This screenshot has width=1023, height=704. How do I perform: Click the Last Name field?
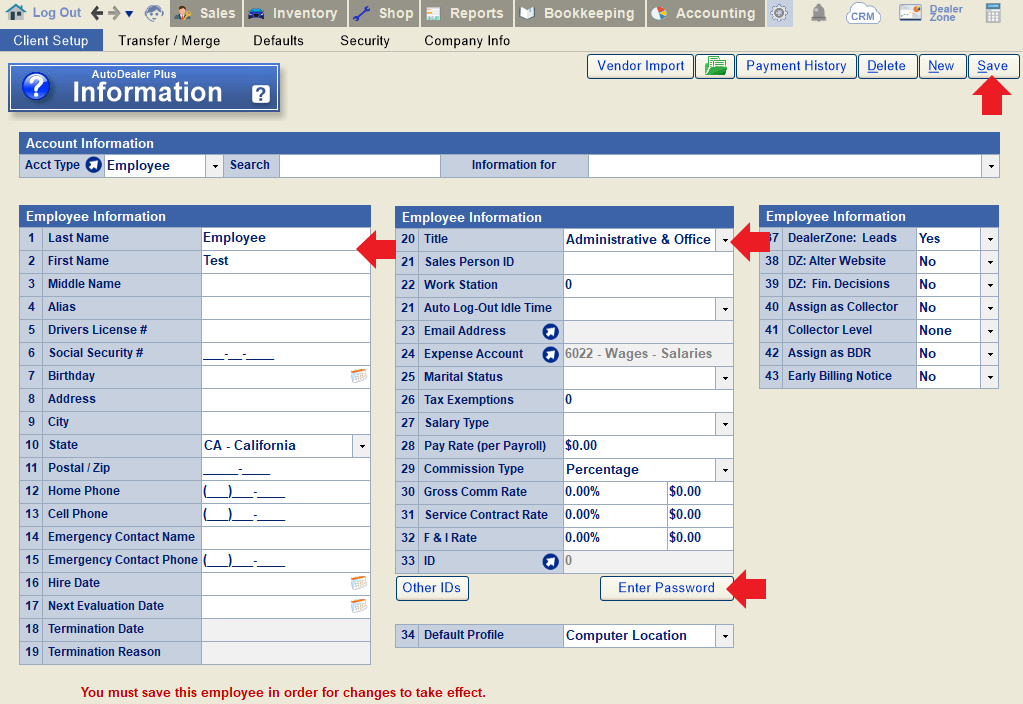tap(286, 238)
